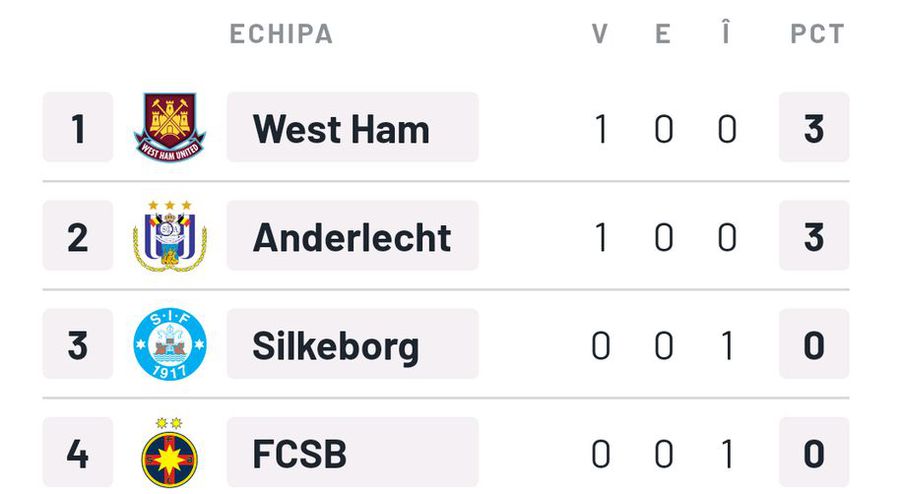Image resolution: width=900 pixels, height=494 pixels.
Task: Open the Silkeborg team entry
Action: click(352, 344)
